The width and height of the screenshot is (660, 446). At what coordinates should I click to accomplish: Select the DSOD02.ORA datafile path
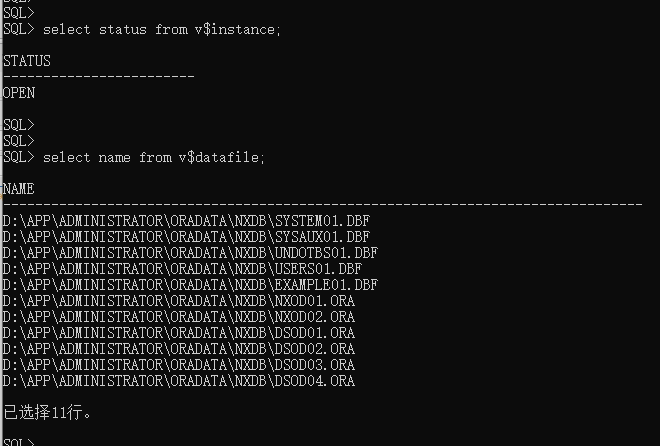pos(178,349)
